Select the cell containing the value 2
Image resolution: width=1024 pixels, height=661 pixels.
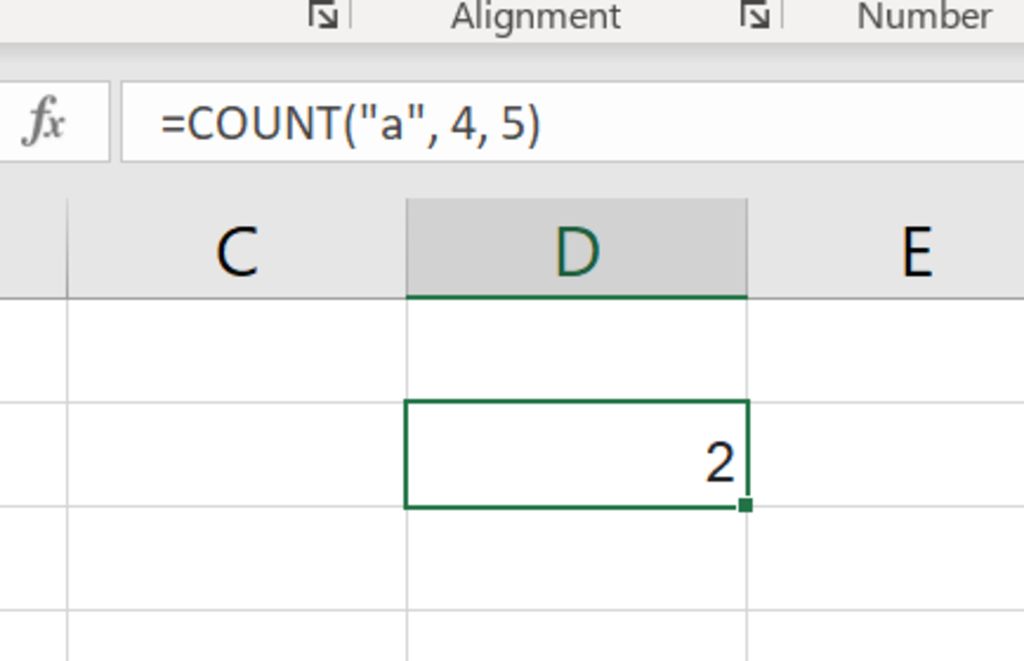(x=577, y=454)
